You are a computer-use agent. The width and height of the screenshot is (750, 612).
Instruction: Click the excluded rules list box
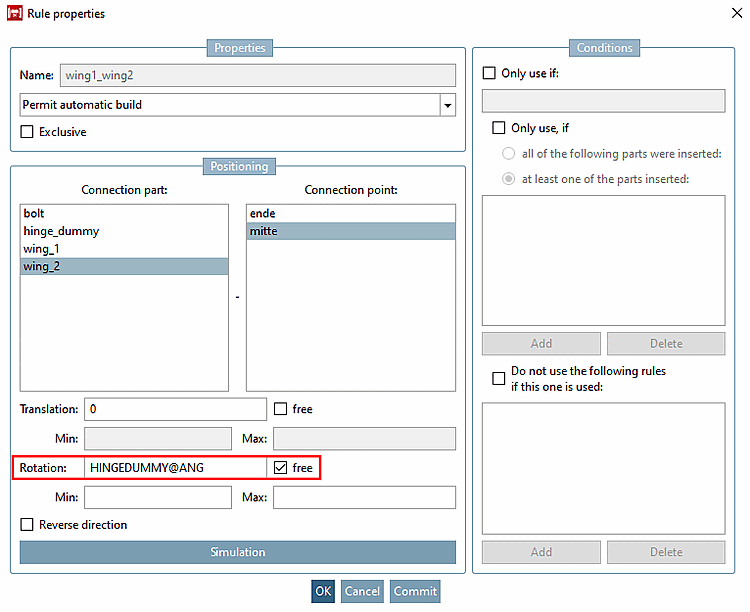tap(603, 468)
